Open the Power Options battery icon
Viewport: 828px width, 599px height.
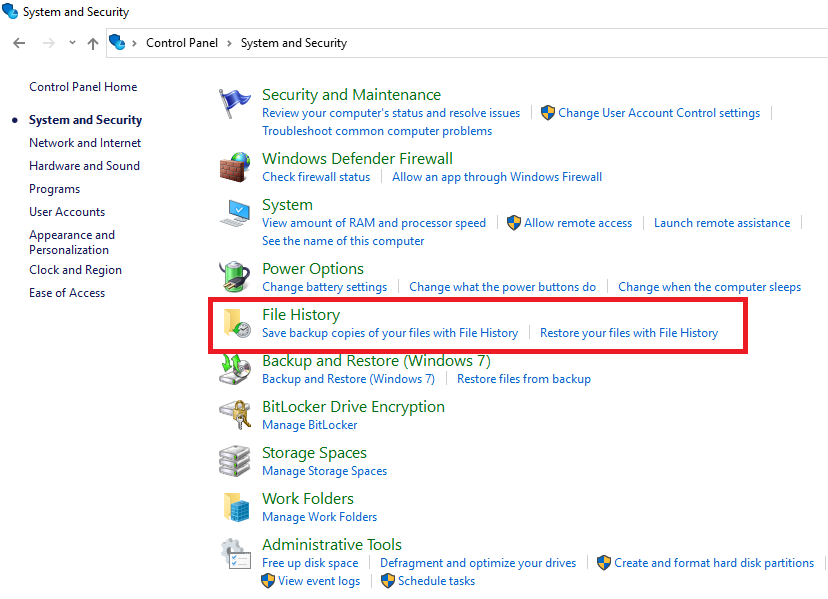tap(234, 276)
